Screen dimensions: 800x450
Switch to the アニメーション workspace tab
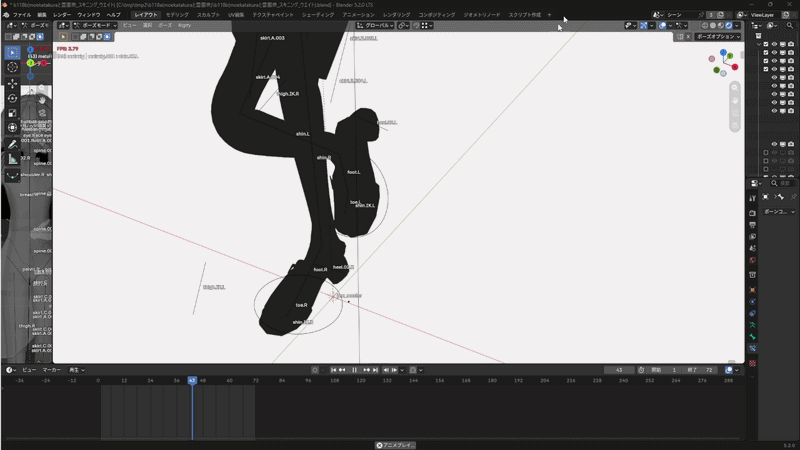coord(358,15)
